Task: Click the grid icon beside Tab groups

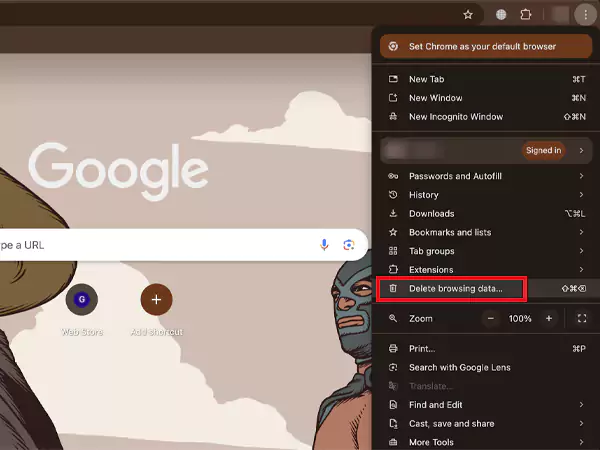Action: pos(393,251)
